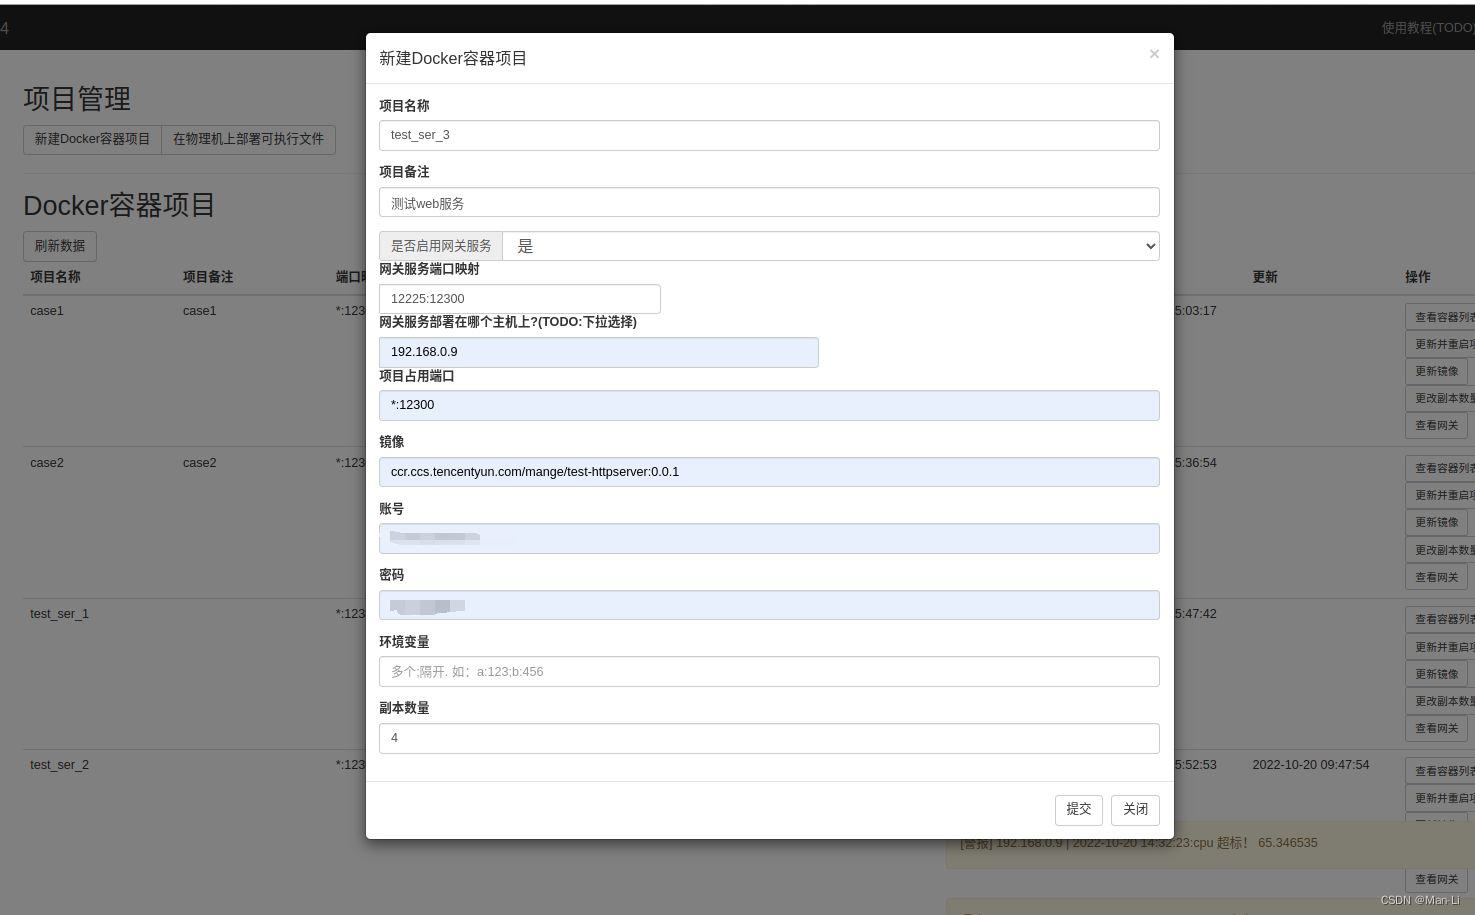Click the 更新 column header
The image size is (1475, 915).
(1265, 277)
